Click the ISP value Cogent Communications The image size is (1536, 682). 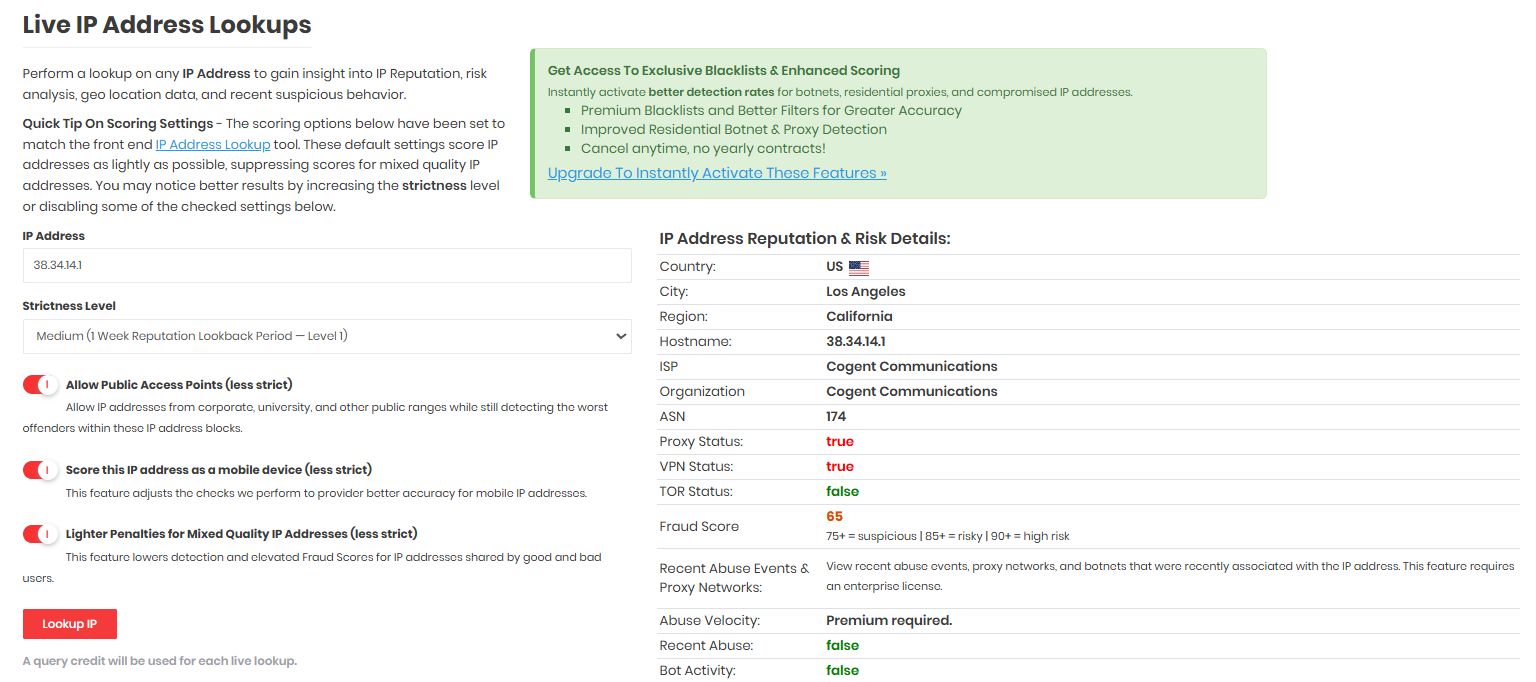911,367
